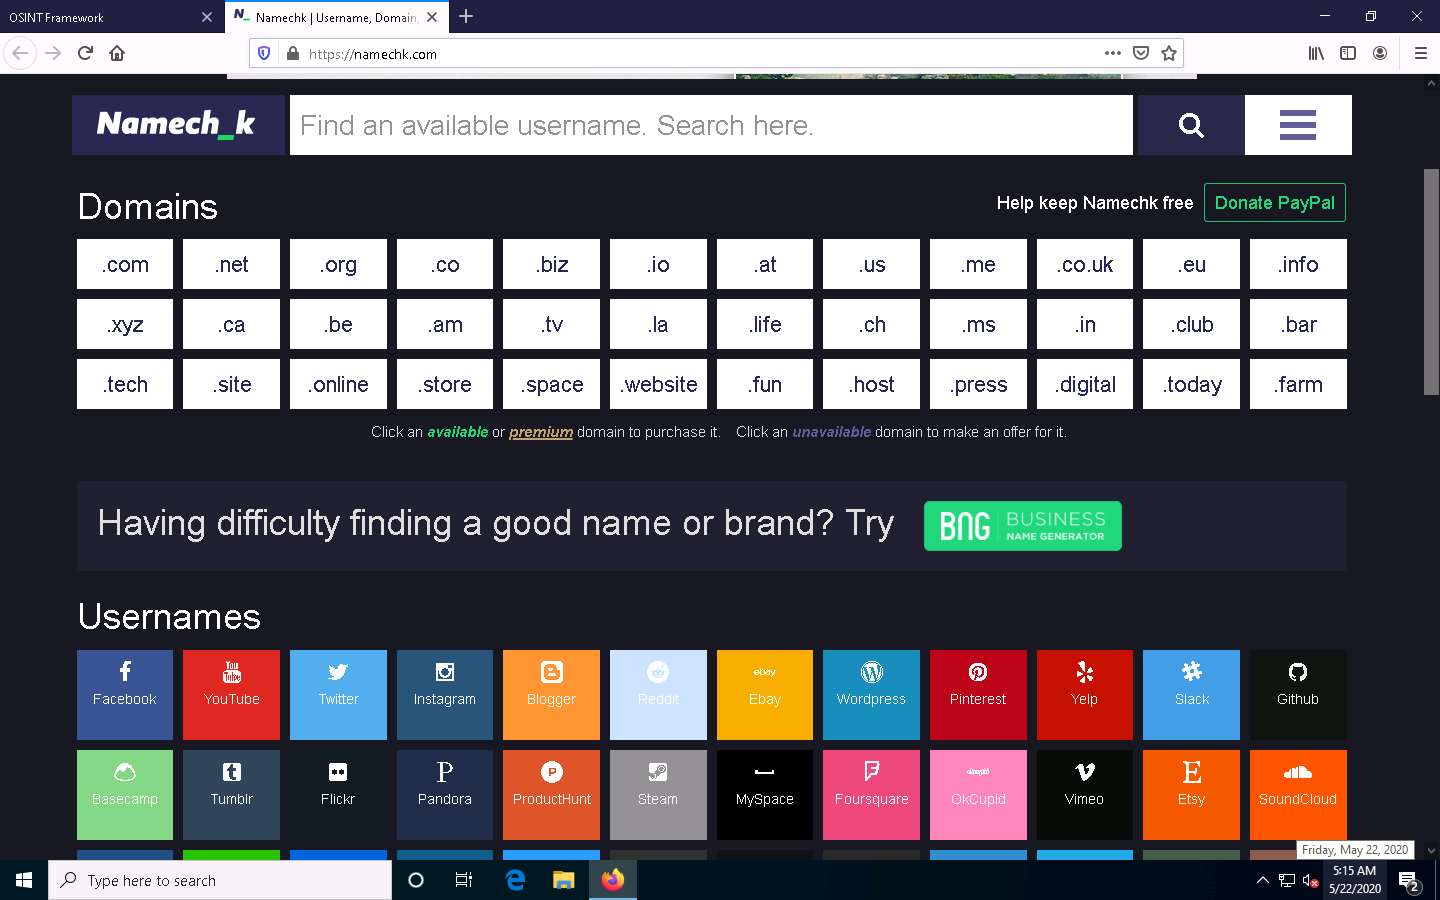The width and height of the screenshot is (1440, 900).
Task: Open Business Name Generator banner
Action: 1023,526
